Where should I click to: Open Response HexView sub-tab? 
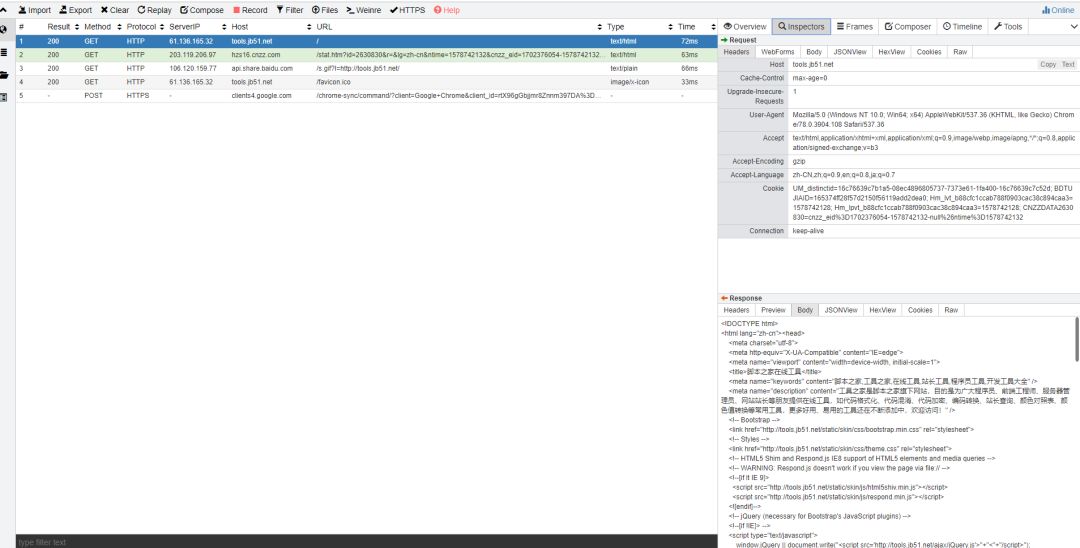click(x=882, y=310)
